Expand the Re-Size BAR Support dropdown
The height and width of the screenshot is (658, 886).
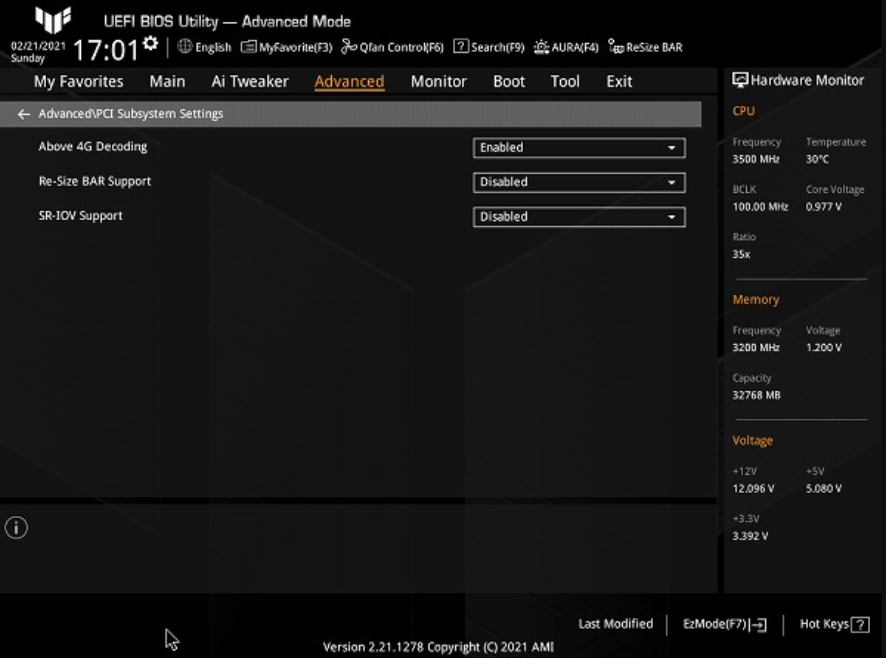(579, 182)
